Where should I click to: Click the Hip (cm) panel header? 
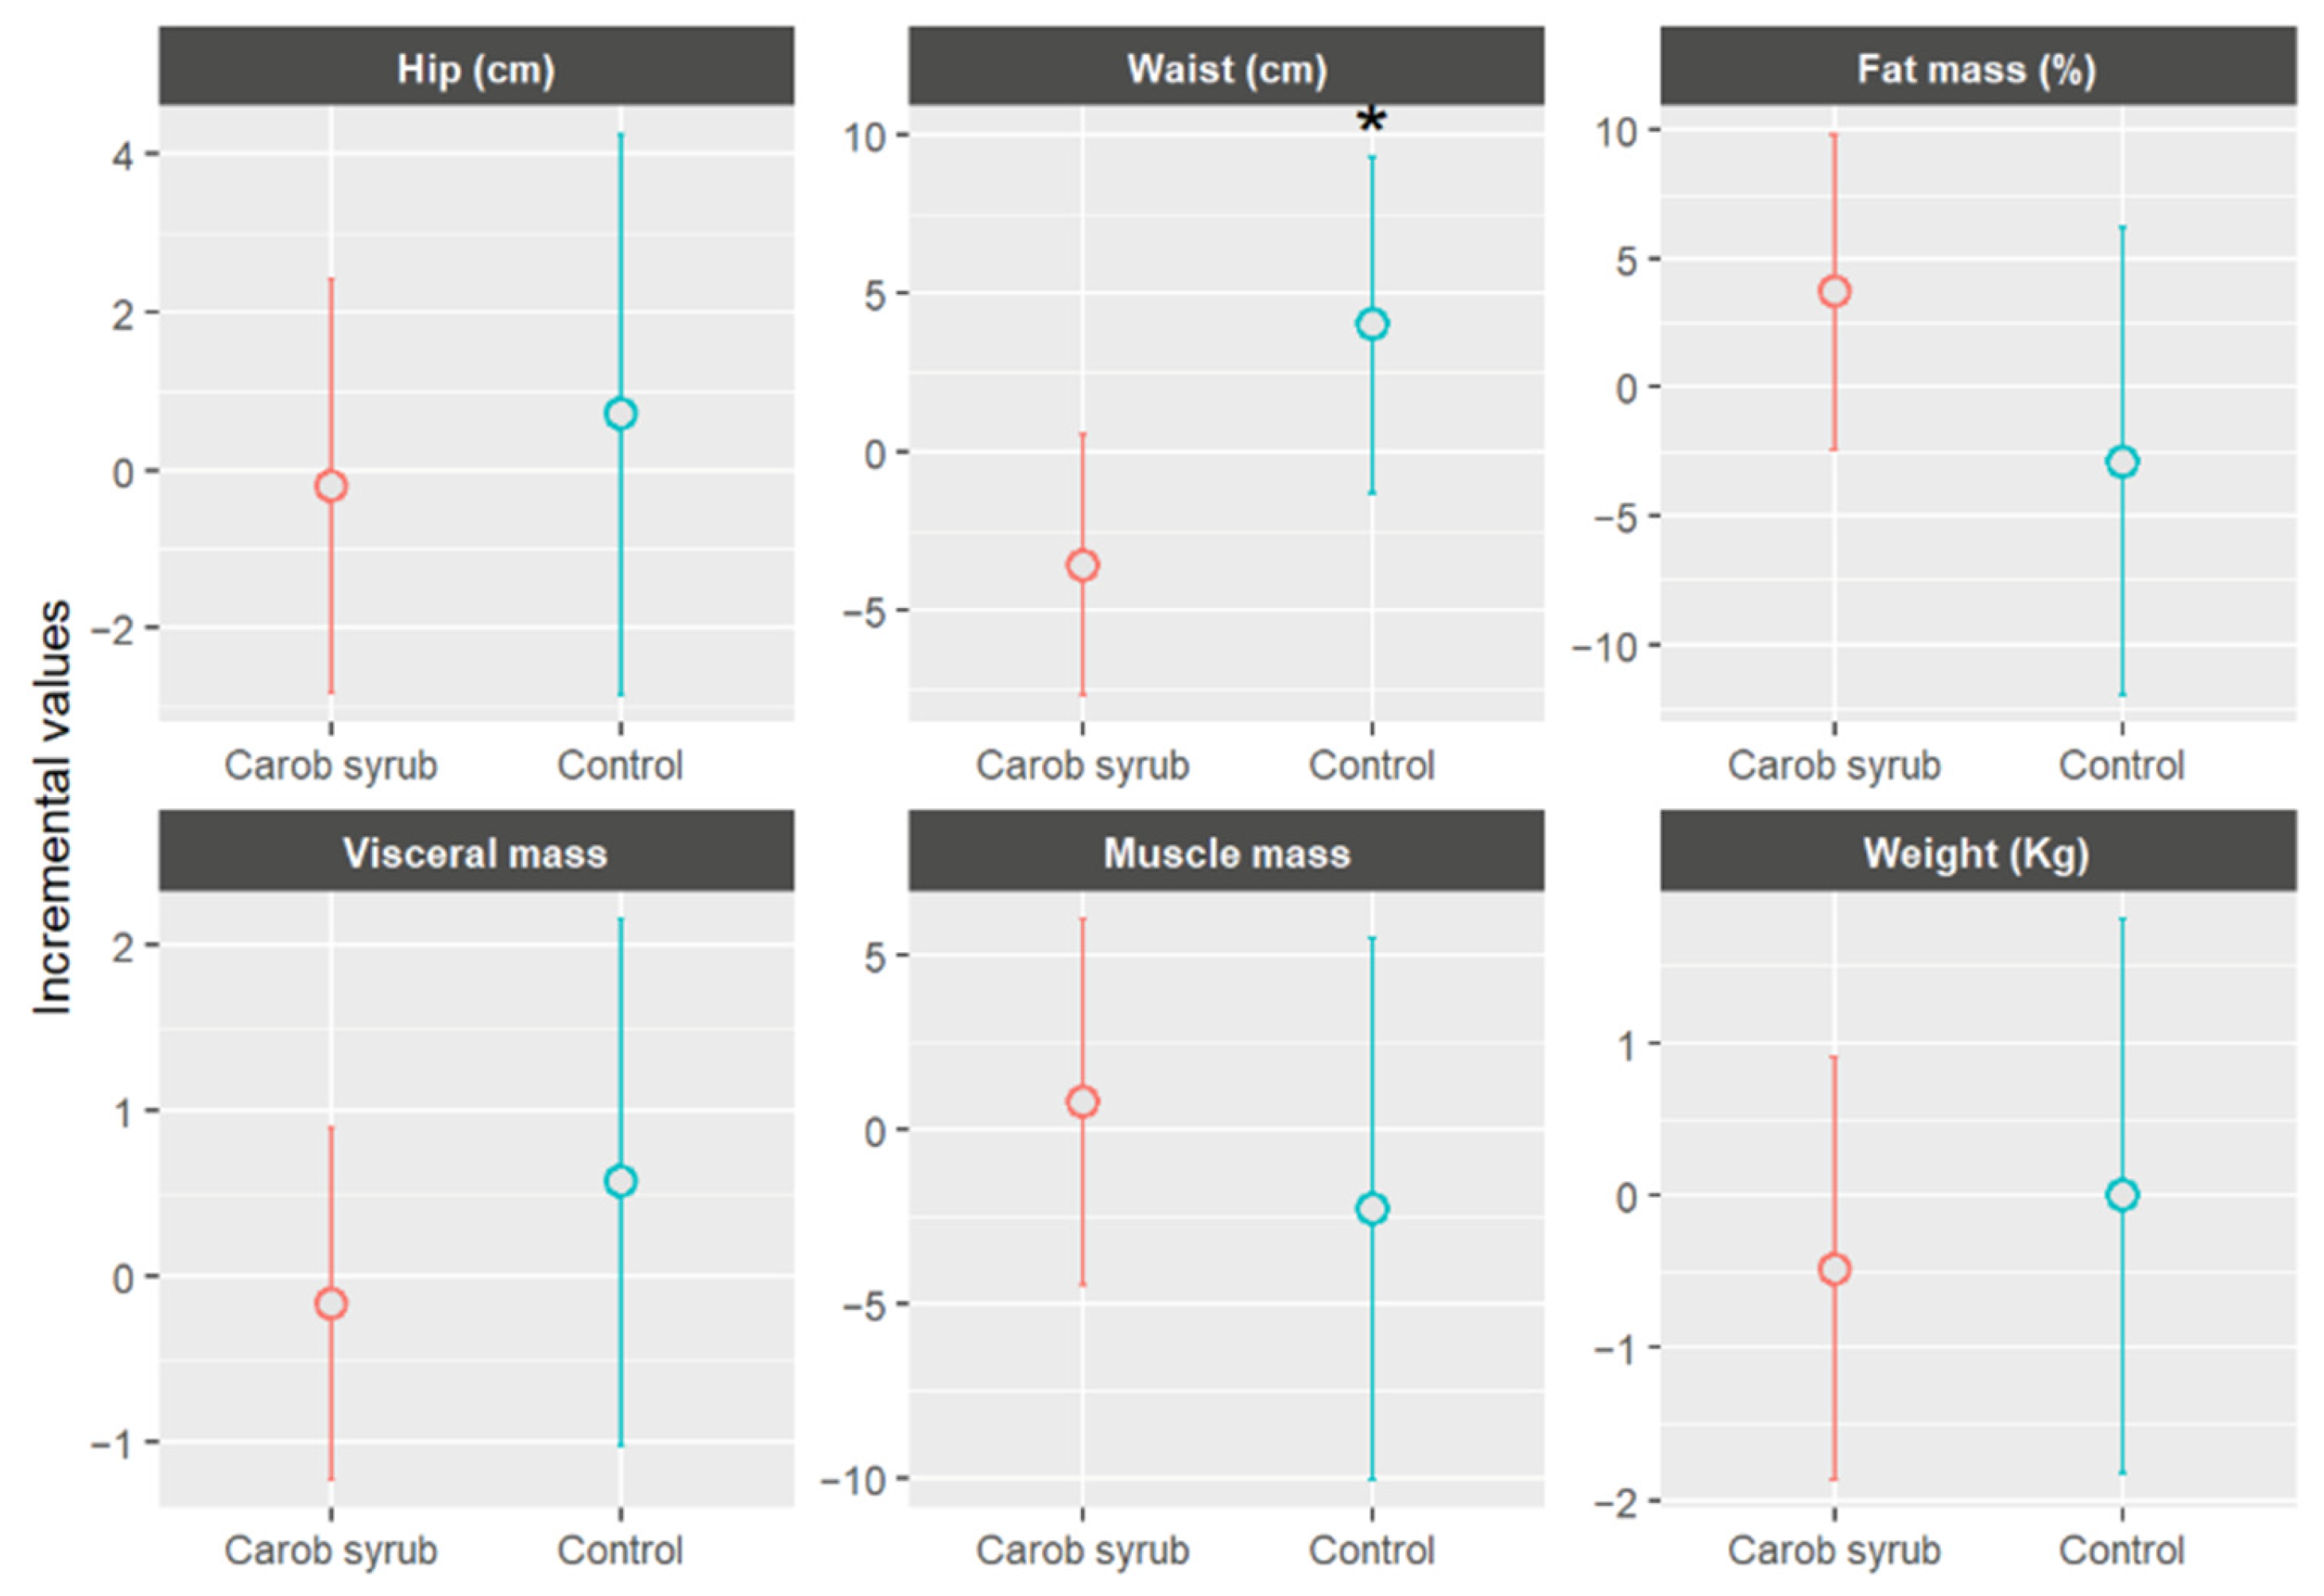[x=476, y=68]
